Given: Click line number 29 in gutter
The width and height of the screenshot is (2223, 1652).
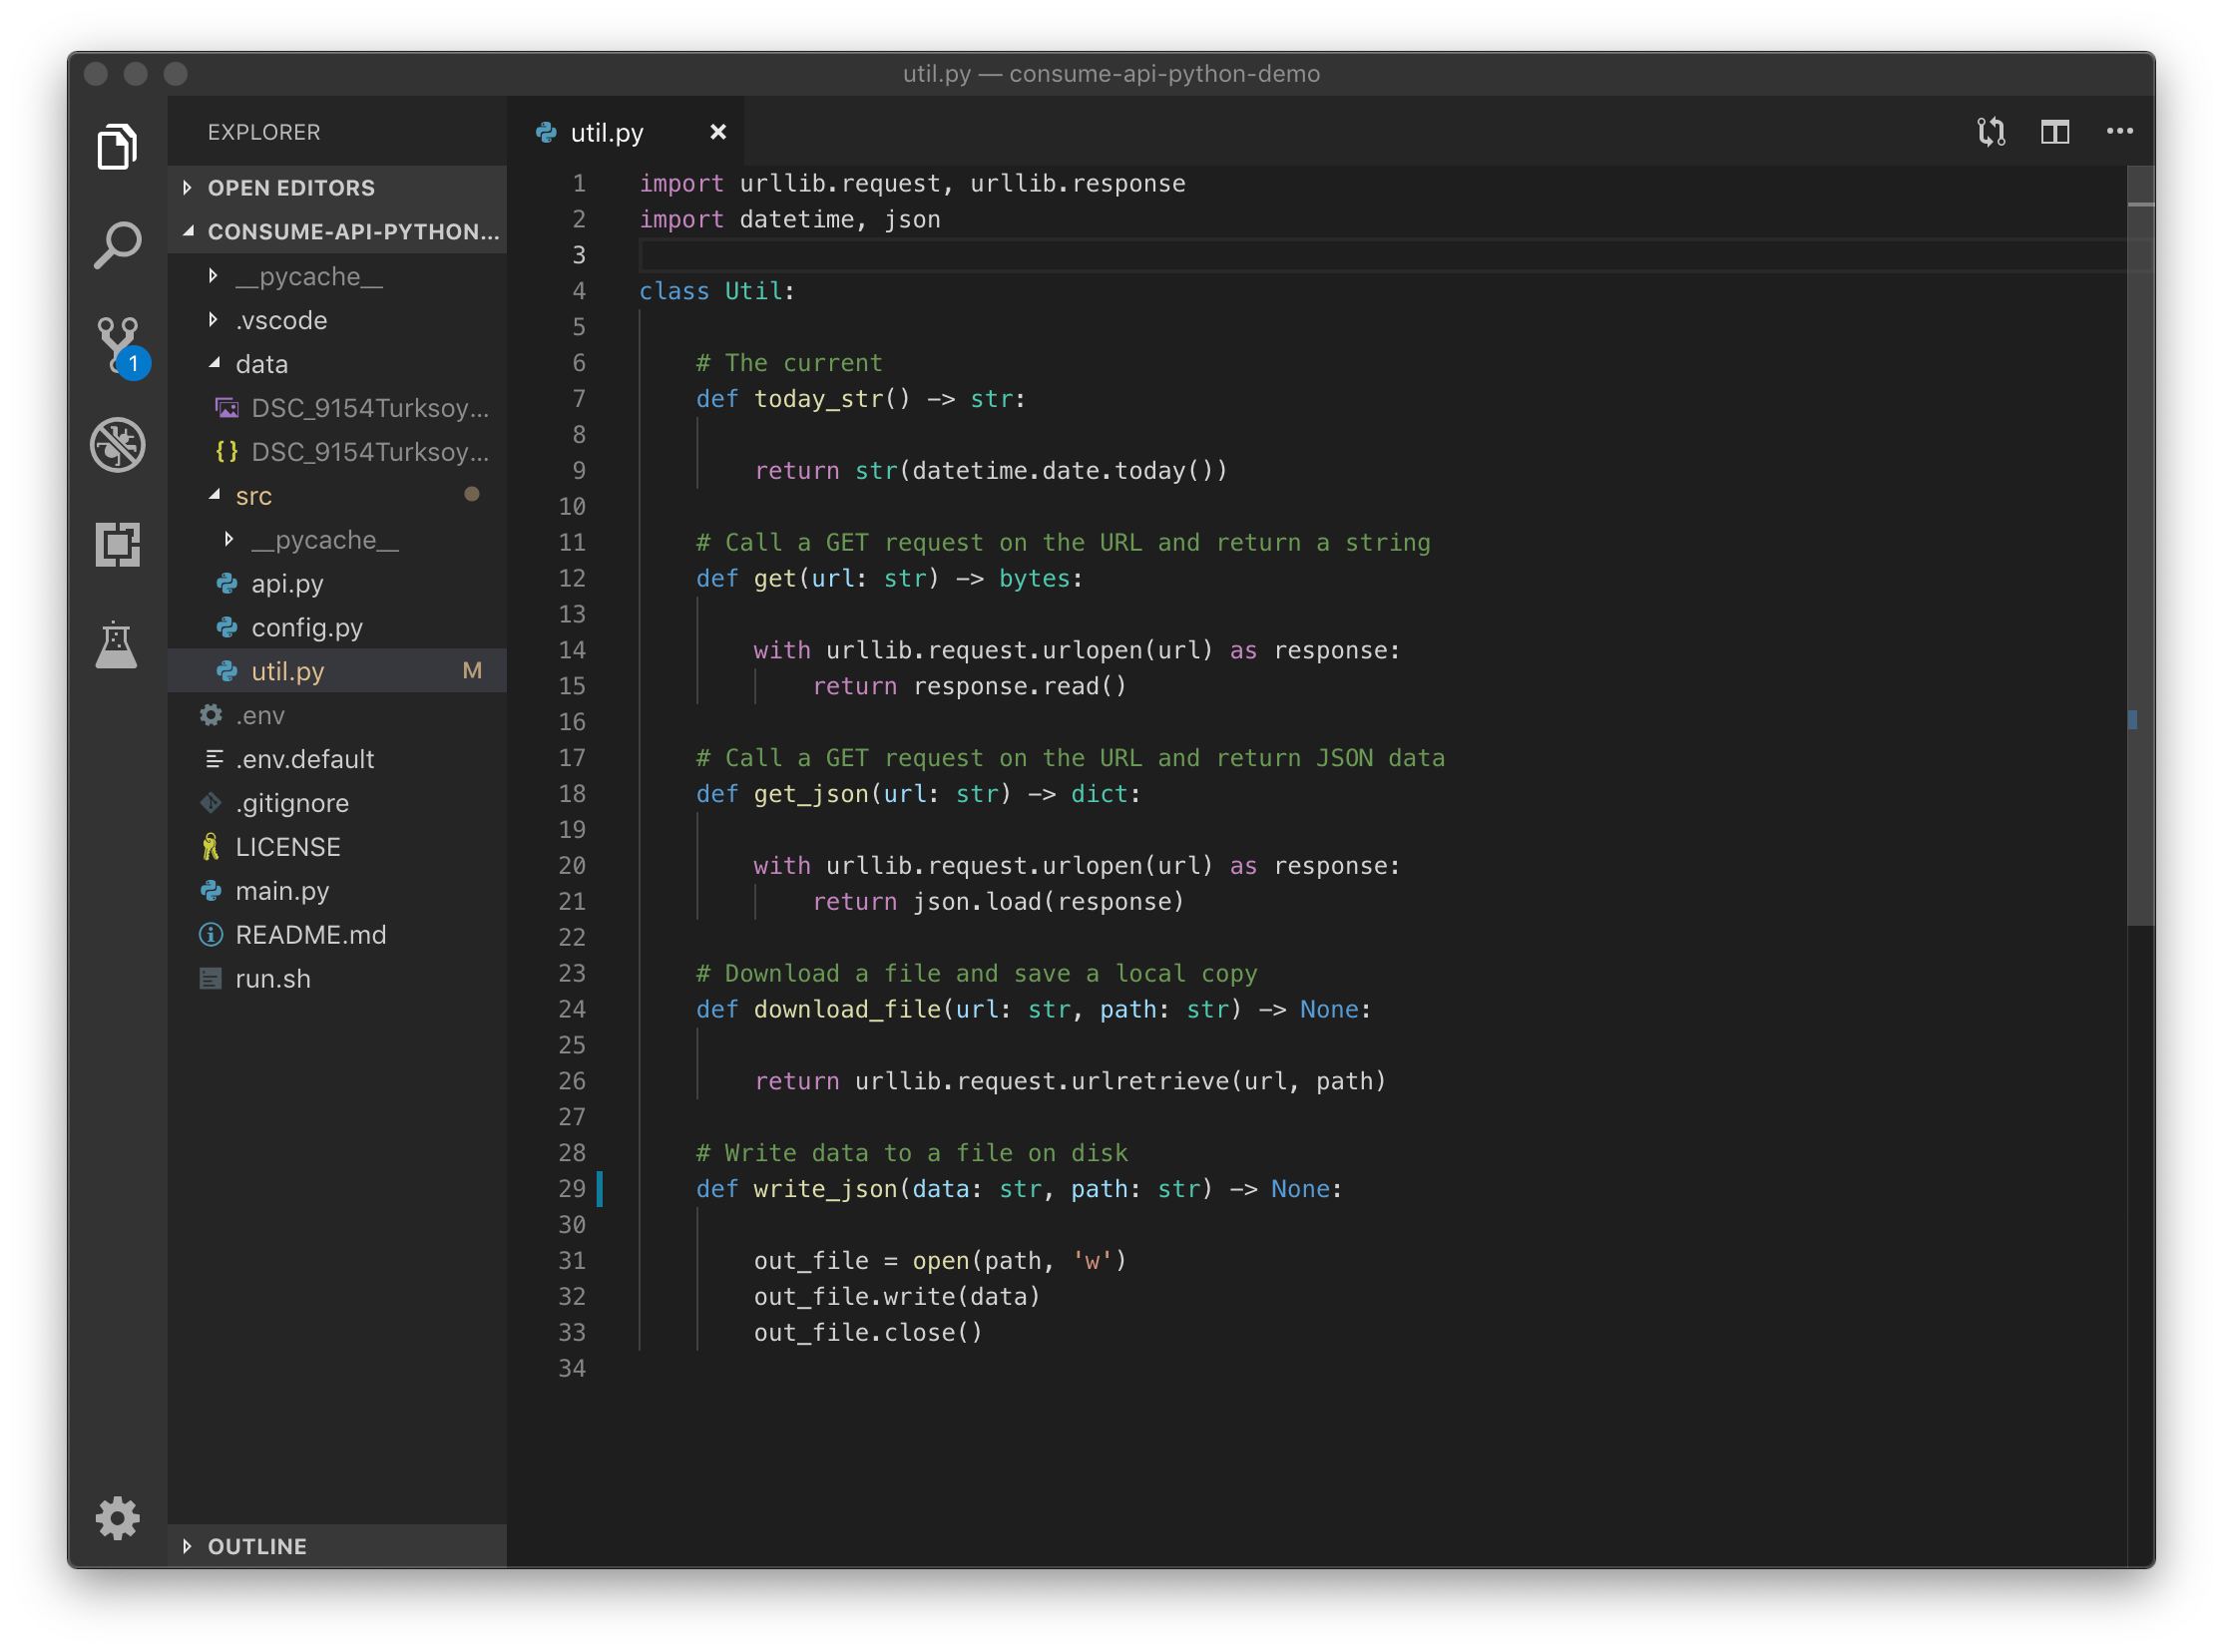Looking at the screenshot, I should click(571, 1189).
